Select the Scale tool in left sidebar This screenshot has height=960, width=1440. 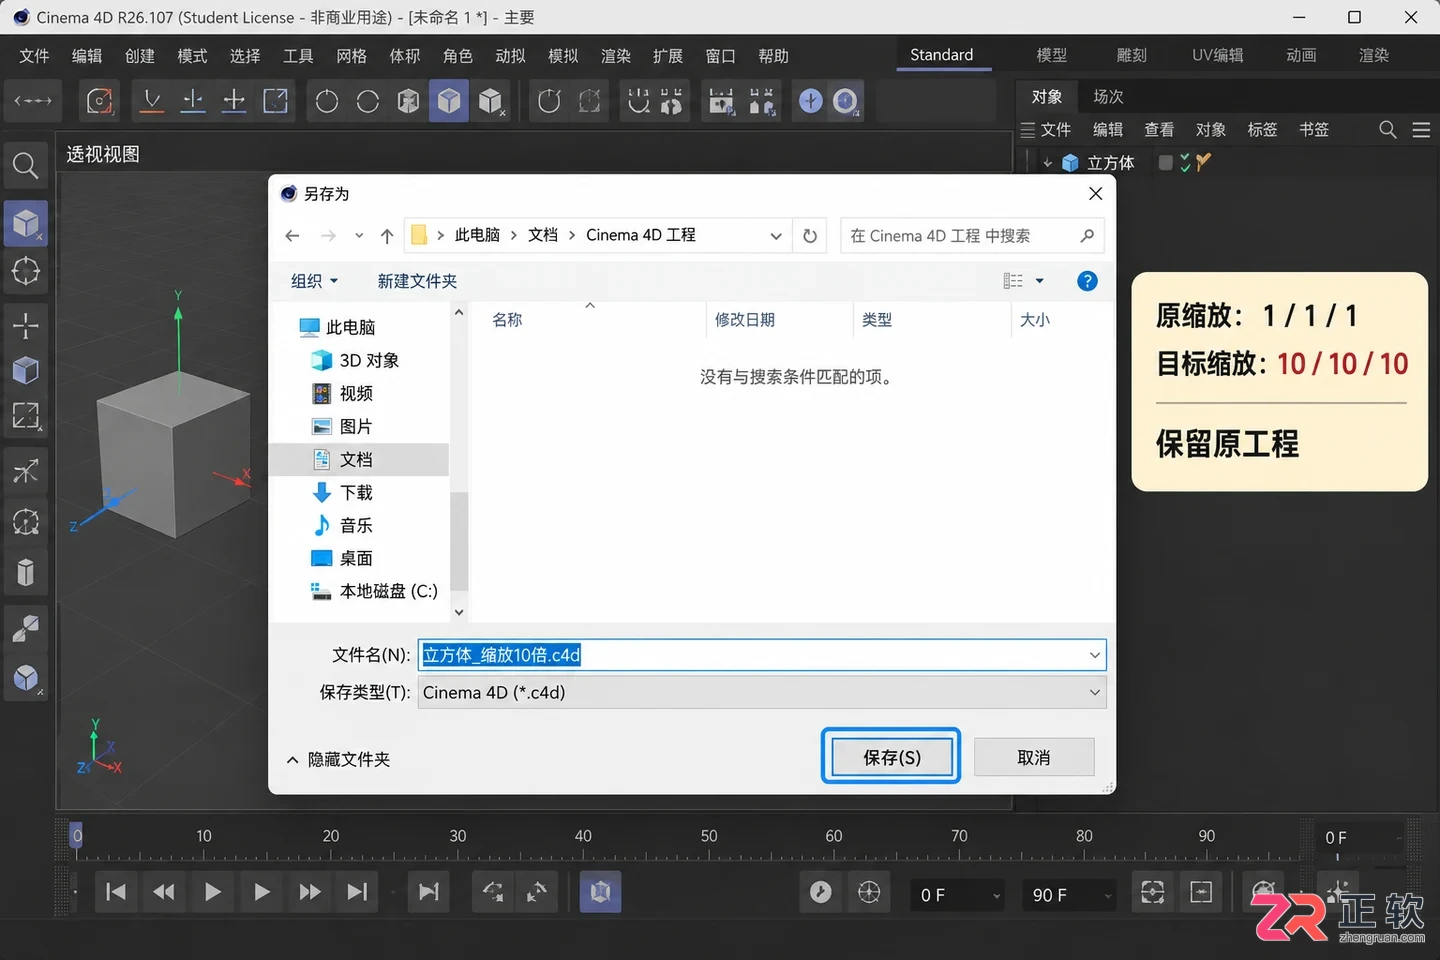coord(25,416)
